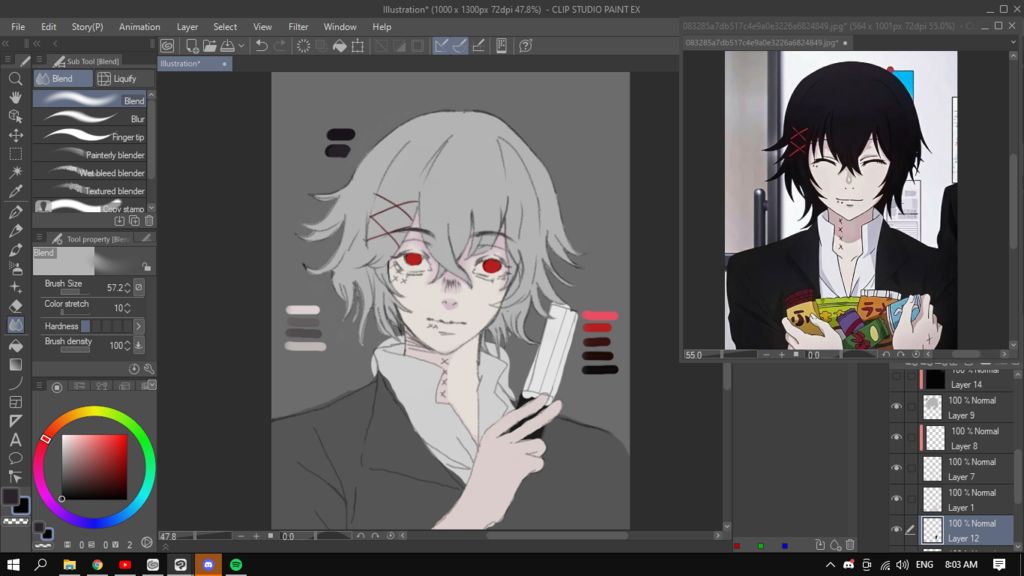Open the Animation menu

pos(139,27)
